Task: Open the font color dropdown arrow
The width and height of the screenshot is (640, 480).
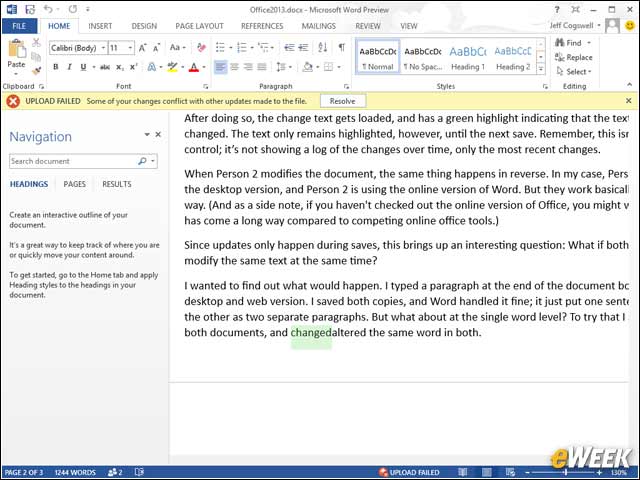Action: pos(204,67)
